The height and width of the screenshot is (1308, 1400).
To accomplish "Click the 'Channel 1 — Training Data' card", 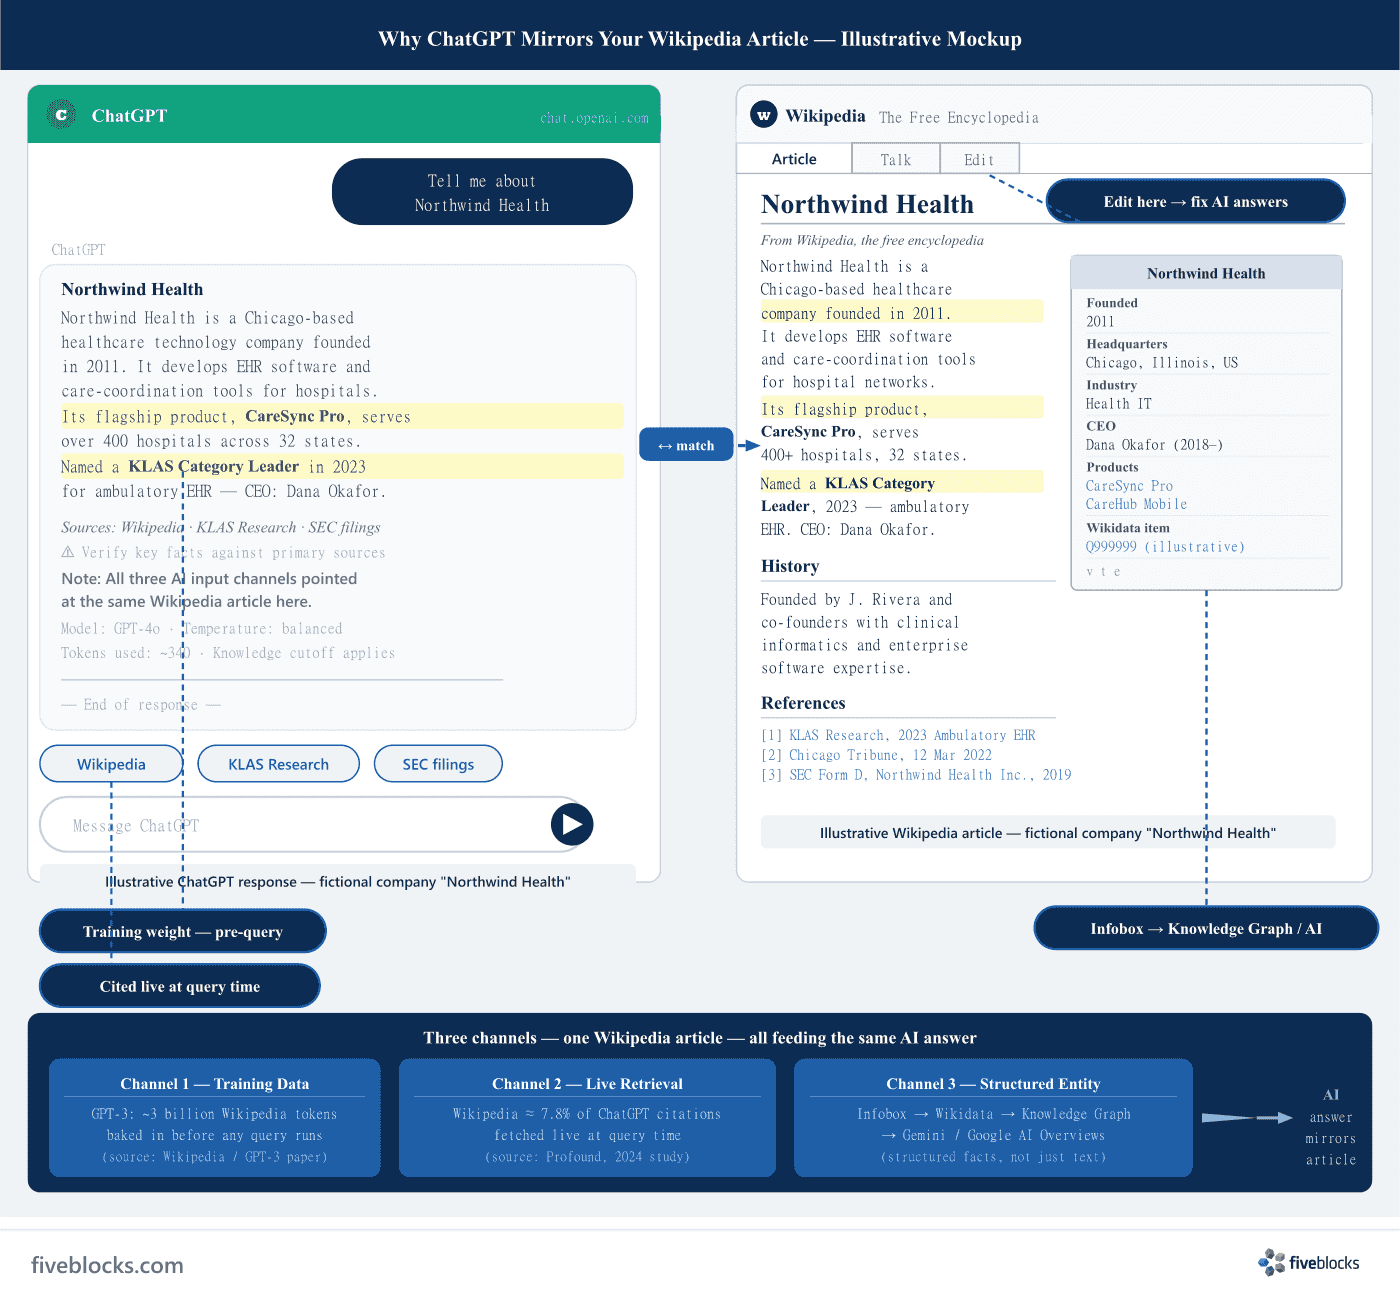I will click(215, 1117).
